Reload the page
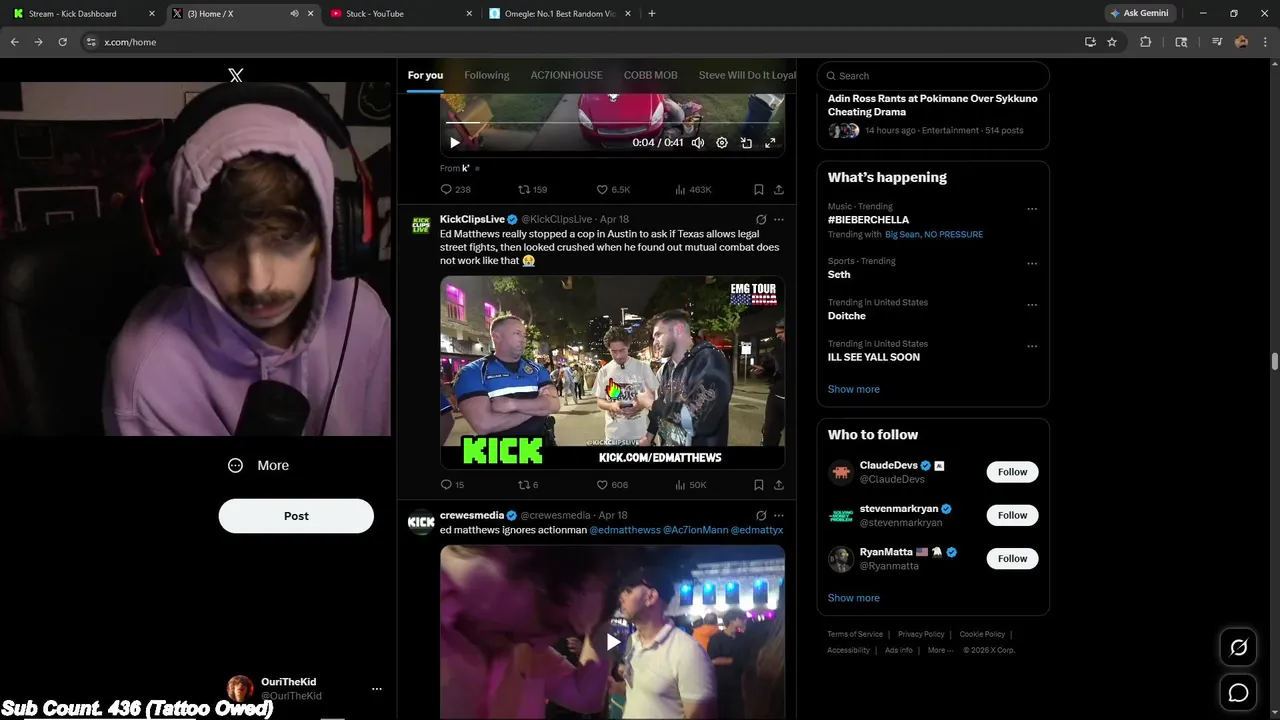The height and width of the screenshot is (720, 1280). (x=62, y=42)
